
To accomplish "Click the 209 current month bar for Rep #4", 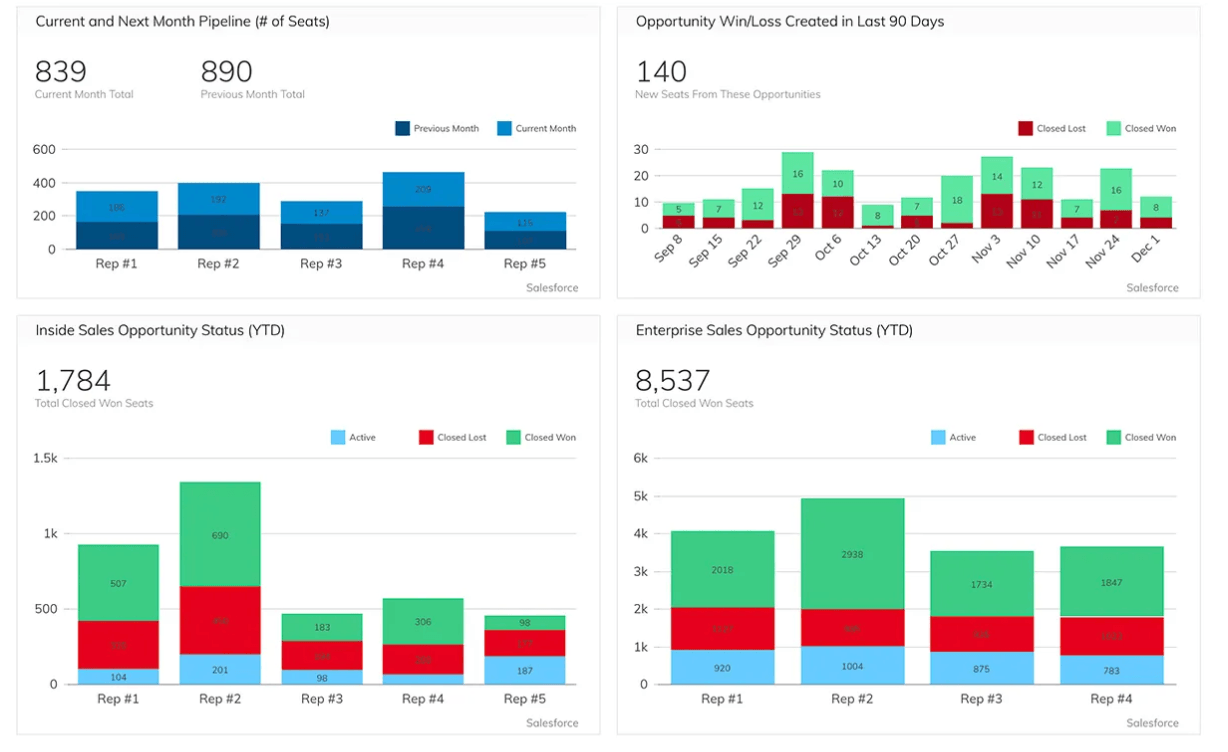I will point(423,190).
